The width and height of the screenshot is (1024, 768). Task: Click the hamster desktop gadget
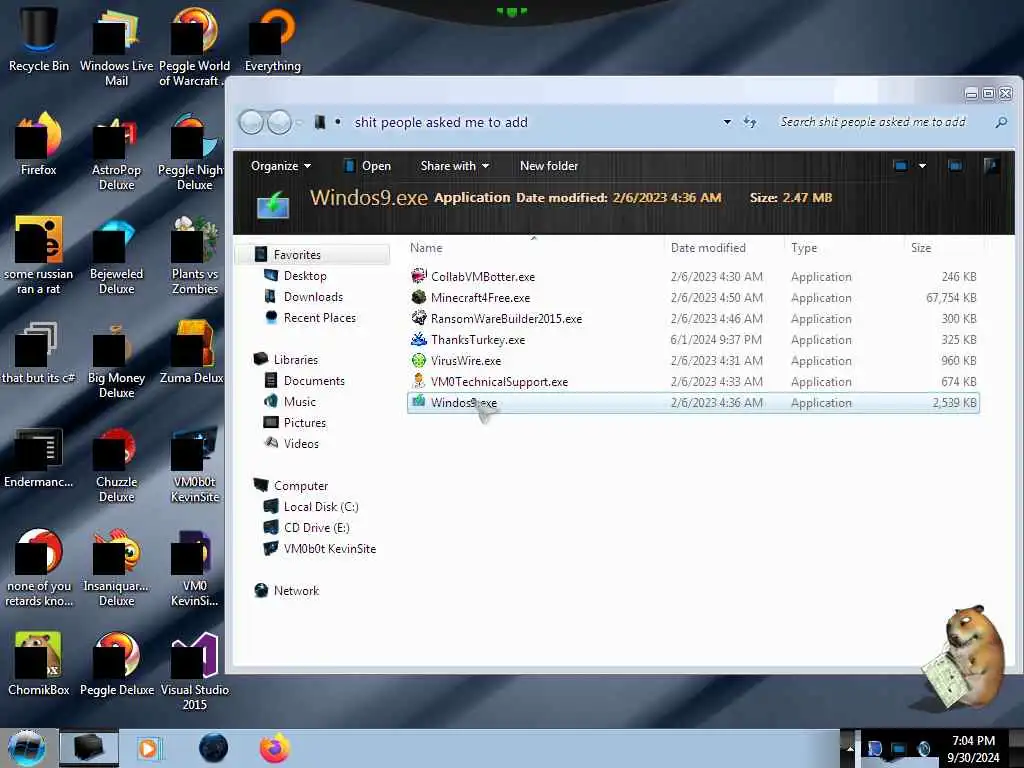pos(964,656)
